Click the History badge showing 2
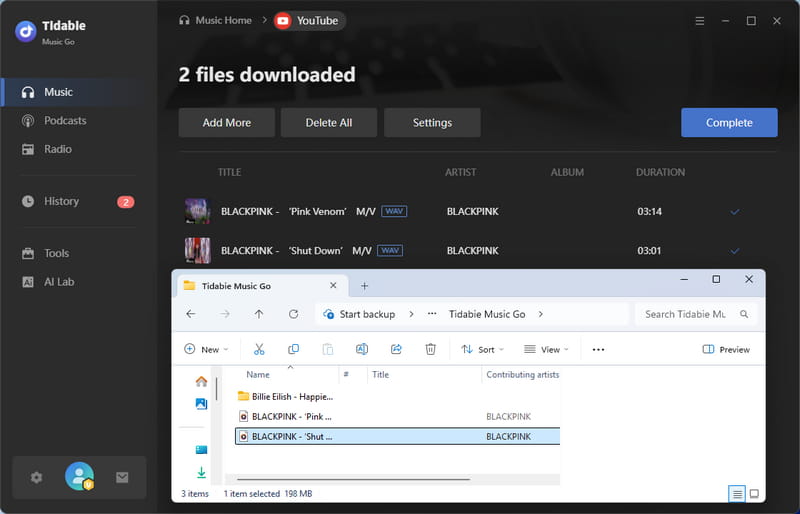Screen dimensions: 800x514 coord(126,202)
